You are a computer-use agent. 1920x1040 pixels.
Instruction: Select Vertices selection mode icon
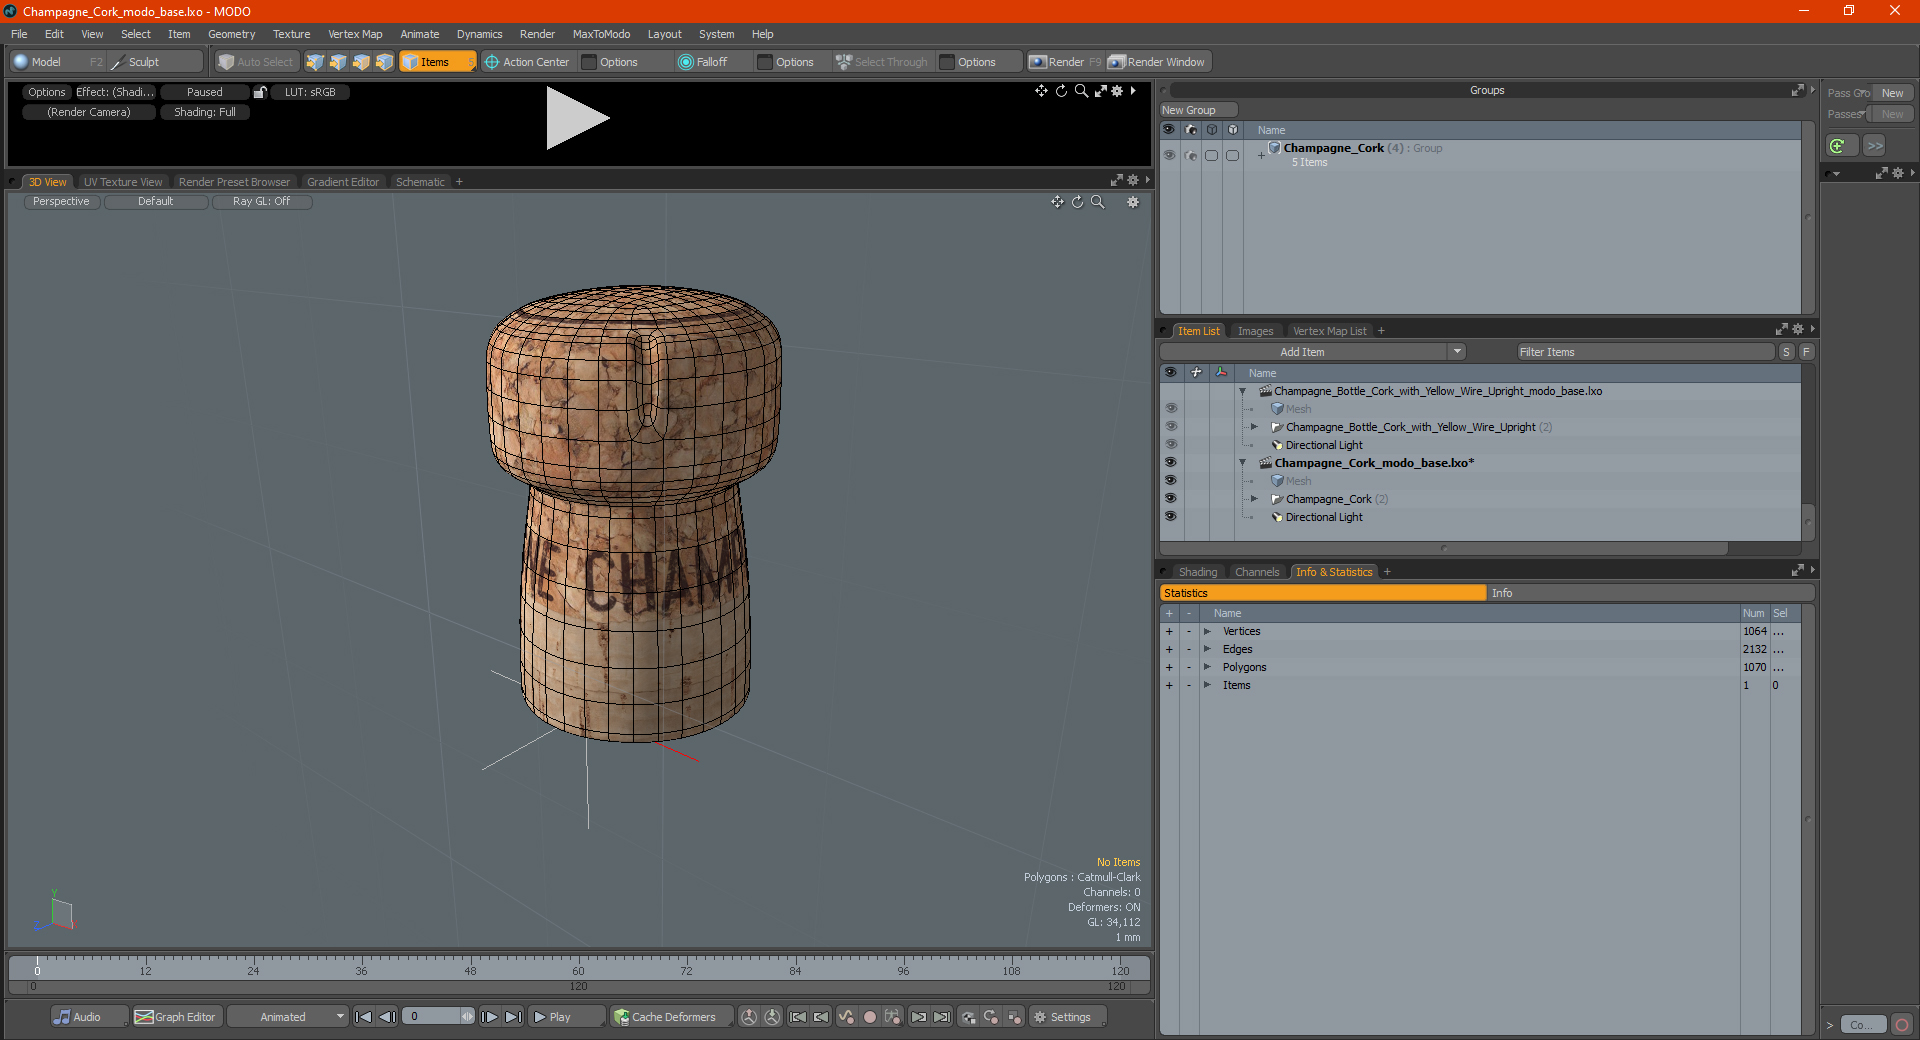coord(315,62)
